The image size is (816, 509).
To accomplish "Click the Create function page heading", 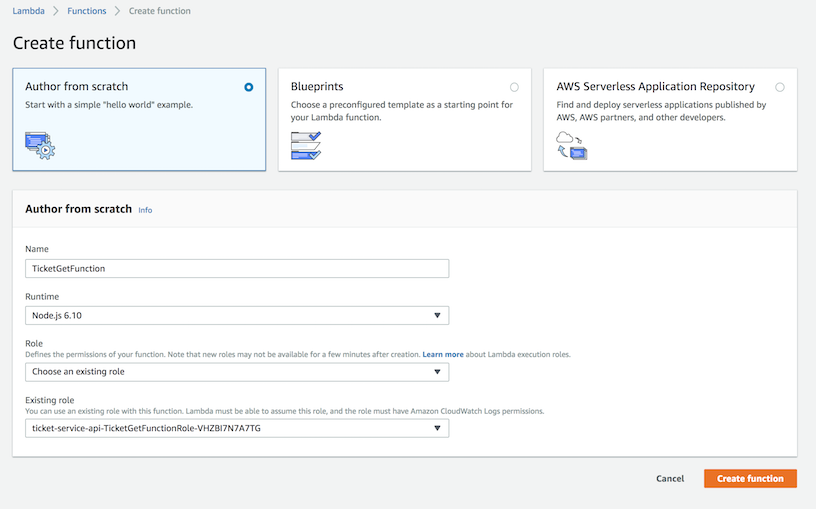I will (74, 43).
